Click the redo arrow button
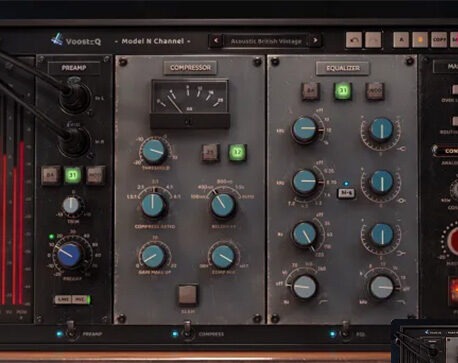Image resolution: width=458 pixels, height=363 pixels. 373,40
